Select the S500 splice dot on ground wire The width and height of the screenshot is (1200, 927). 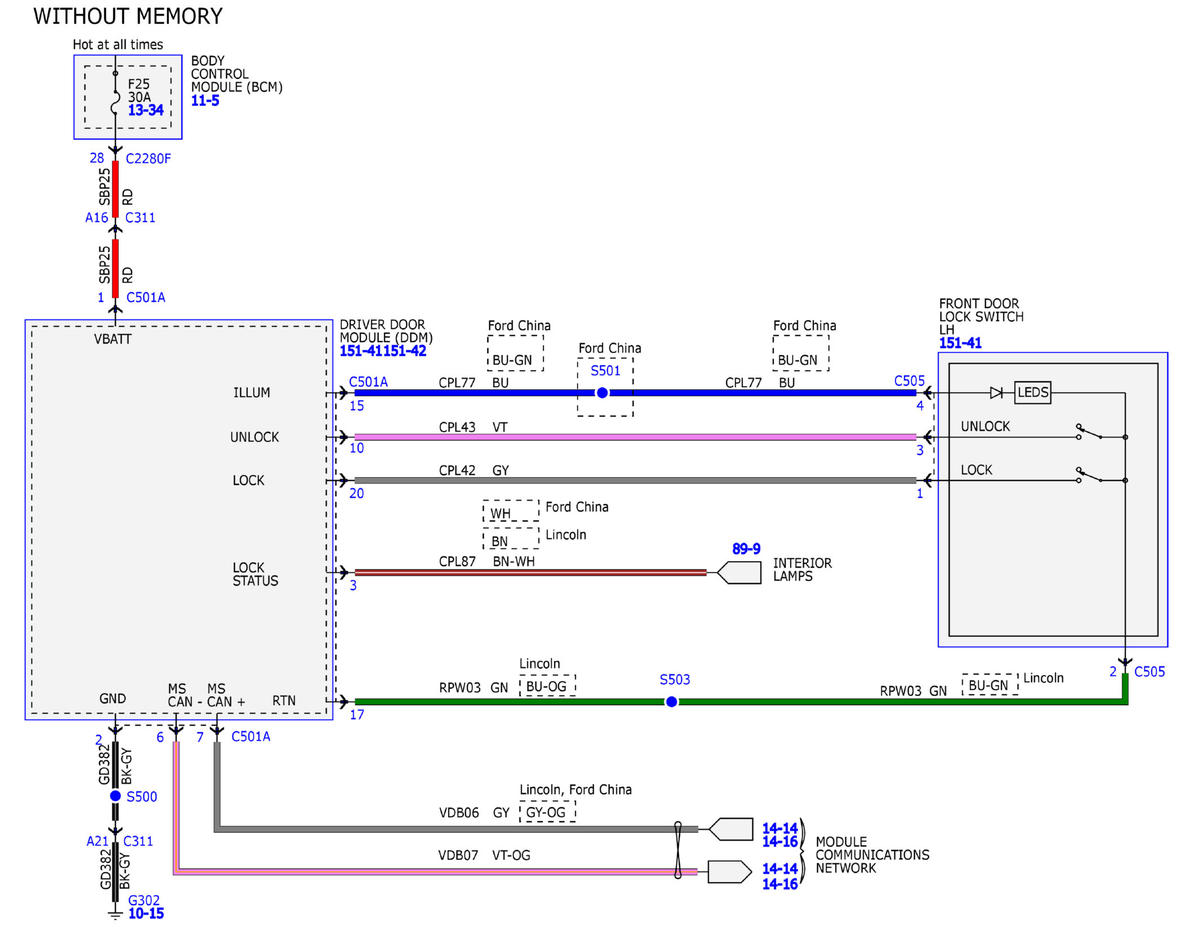tap(116, 796)
